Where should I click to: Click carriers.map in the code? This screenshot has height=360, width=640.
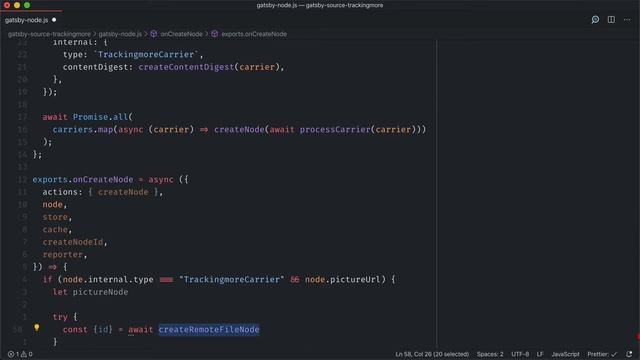click(x=83, y=129)
